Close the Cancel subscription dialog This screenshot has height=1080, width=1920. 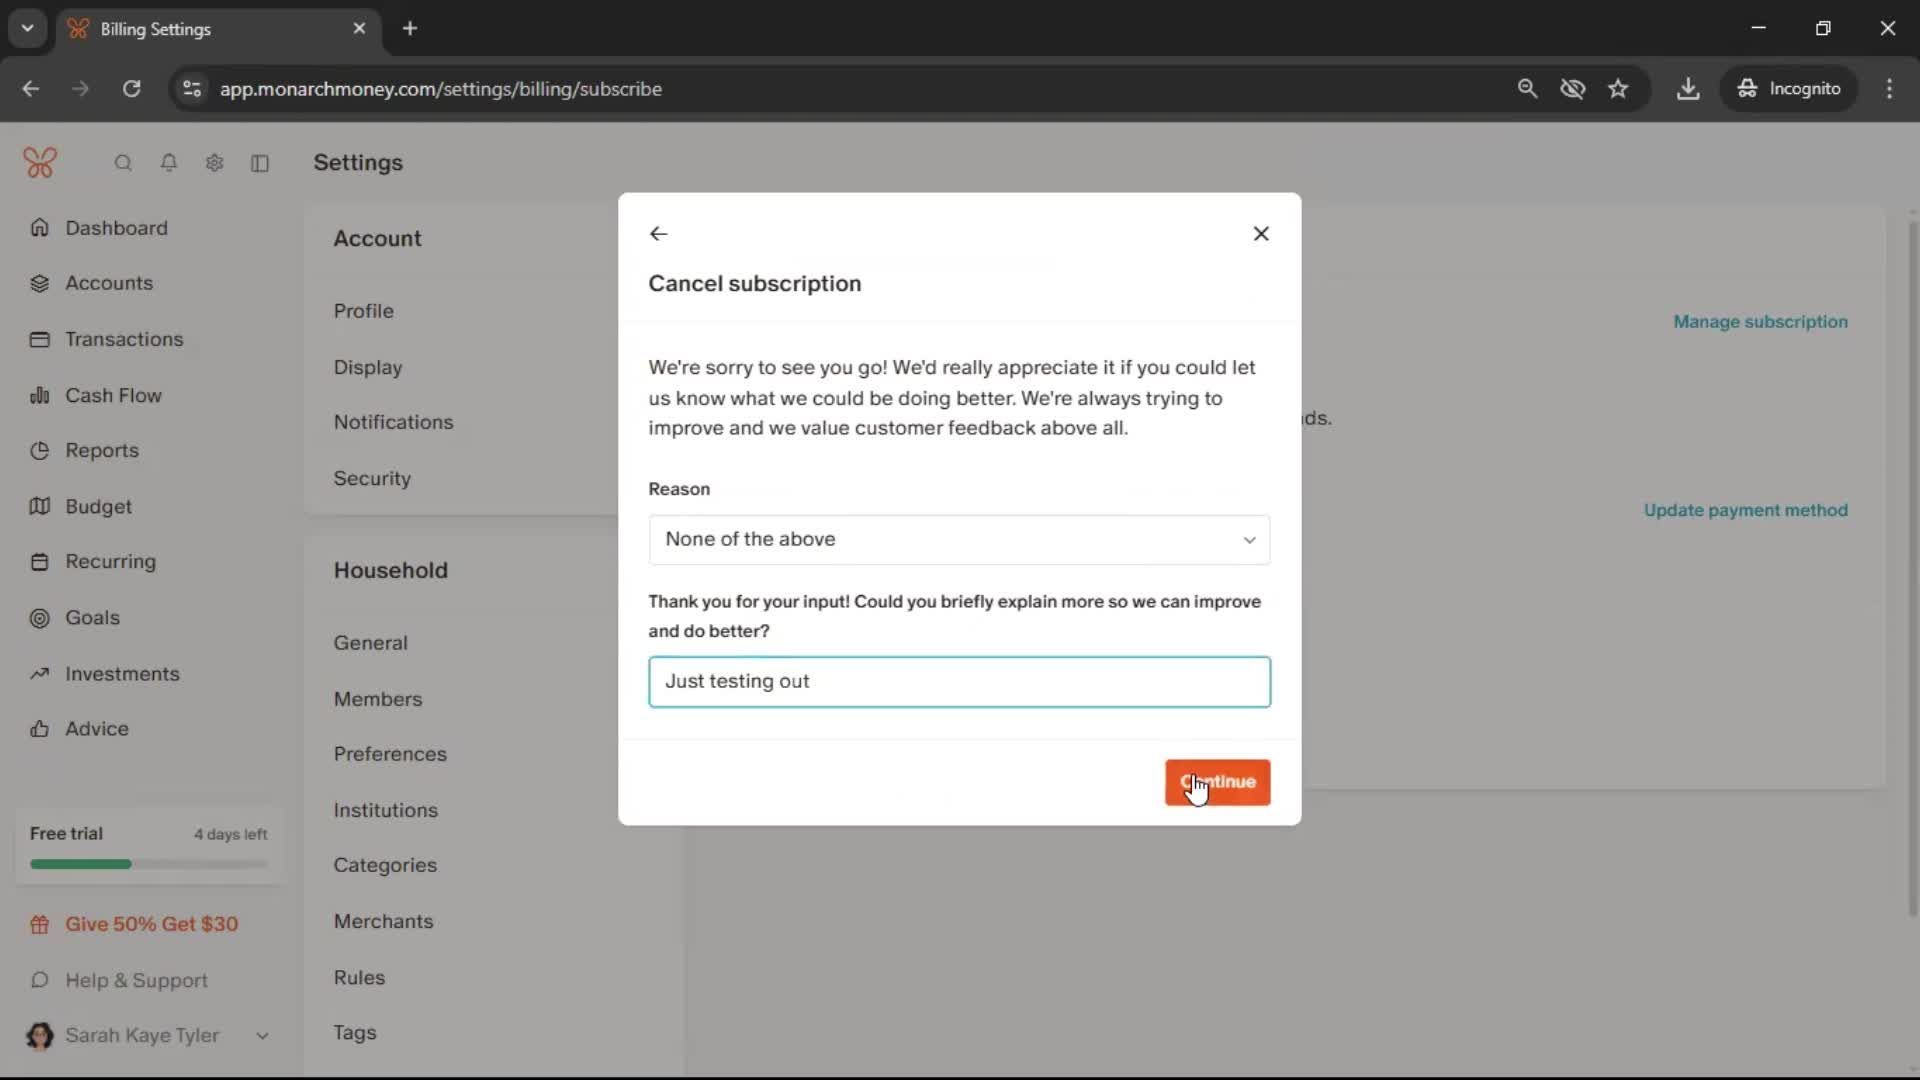[x=1261, y=233]
